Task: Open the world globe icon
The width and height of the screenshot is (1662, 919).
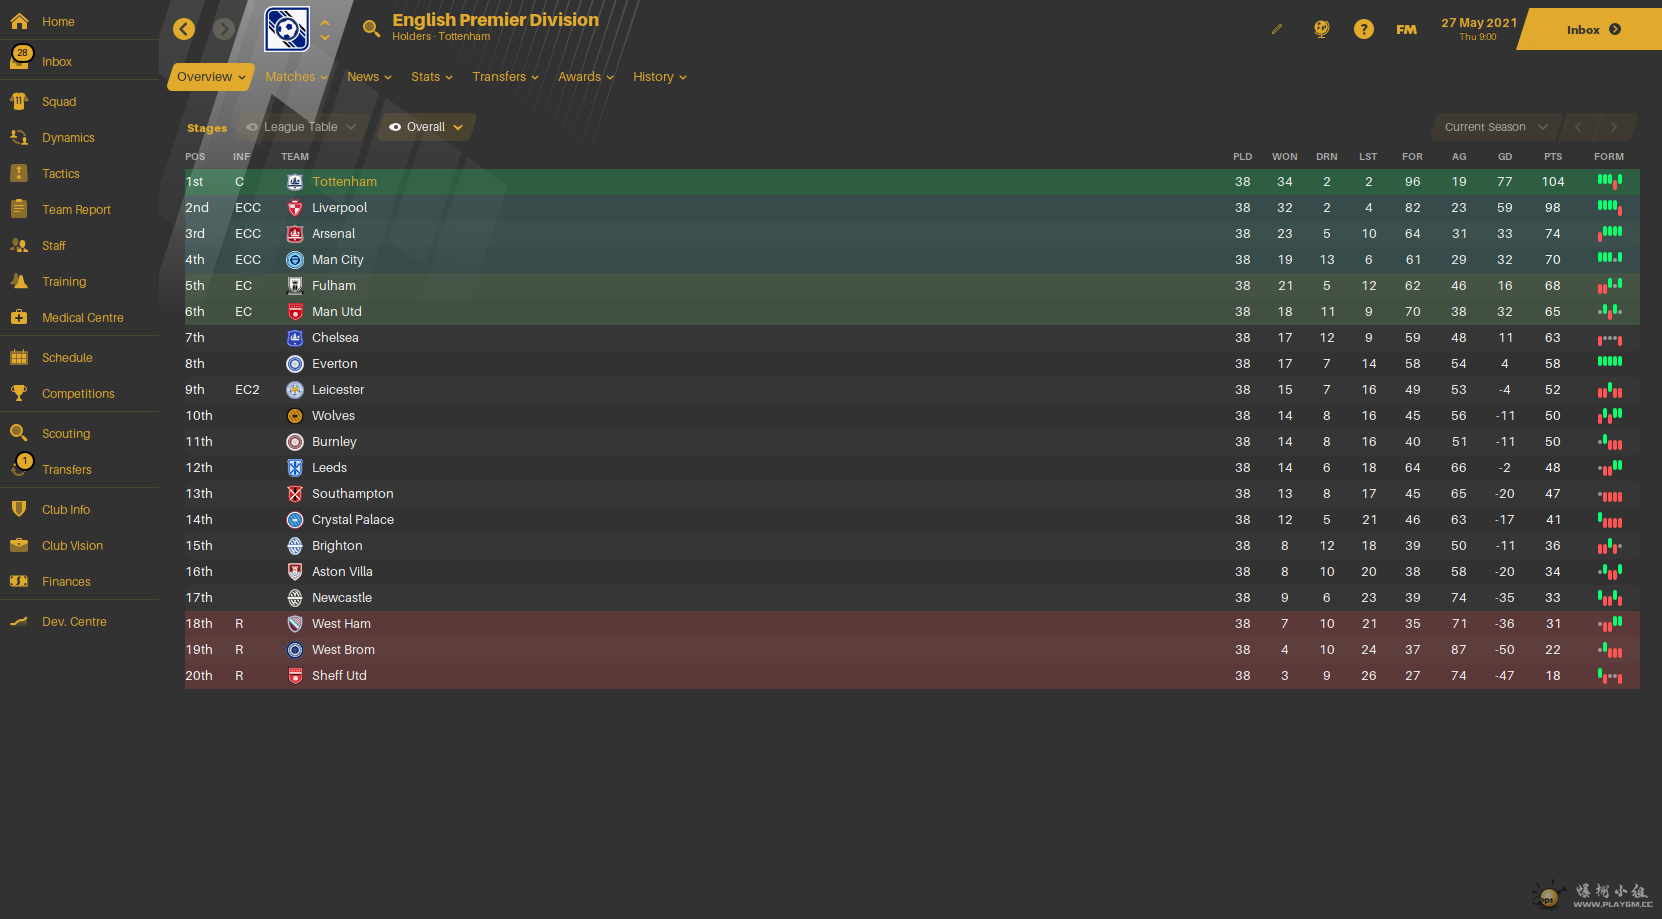Action: (1321, 29)
